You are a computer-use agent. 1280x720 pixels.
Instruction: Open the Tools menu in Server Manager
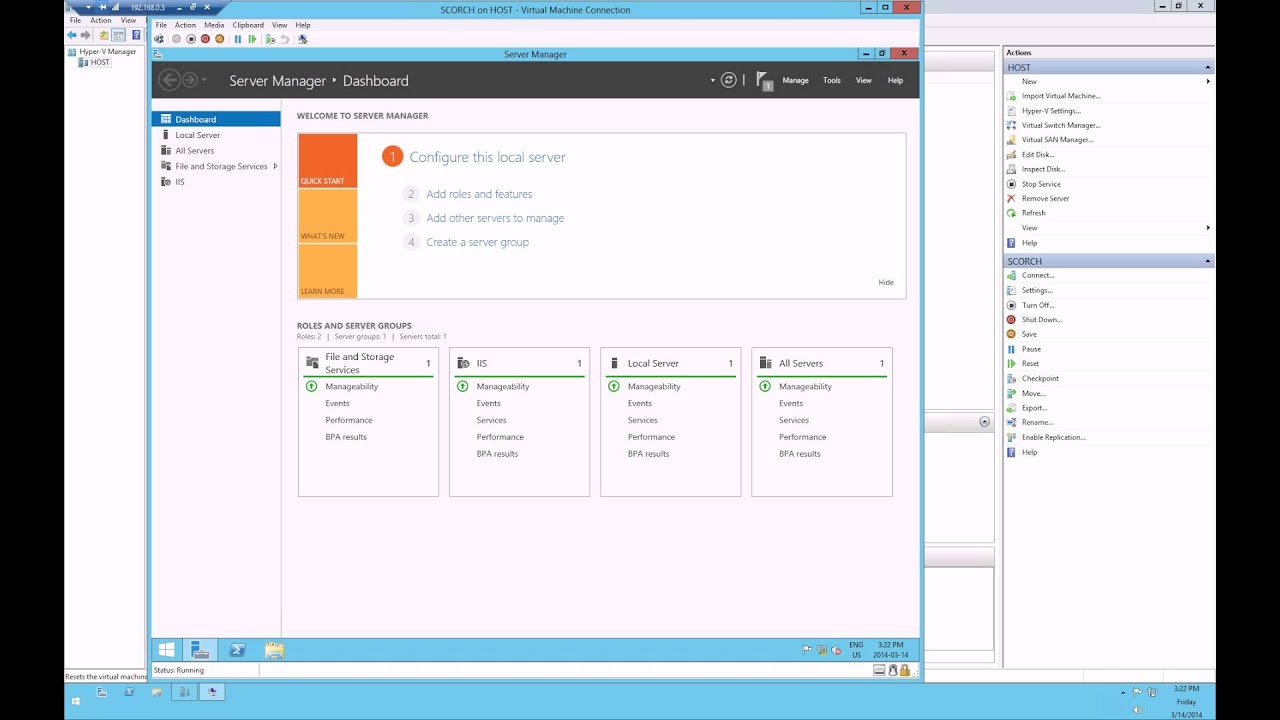pos(832,80)
